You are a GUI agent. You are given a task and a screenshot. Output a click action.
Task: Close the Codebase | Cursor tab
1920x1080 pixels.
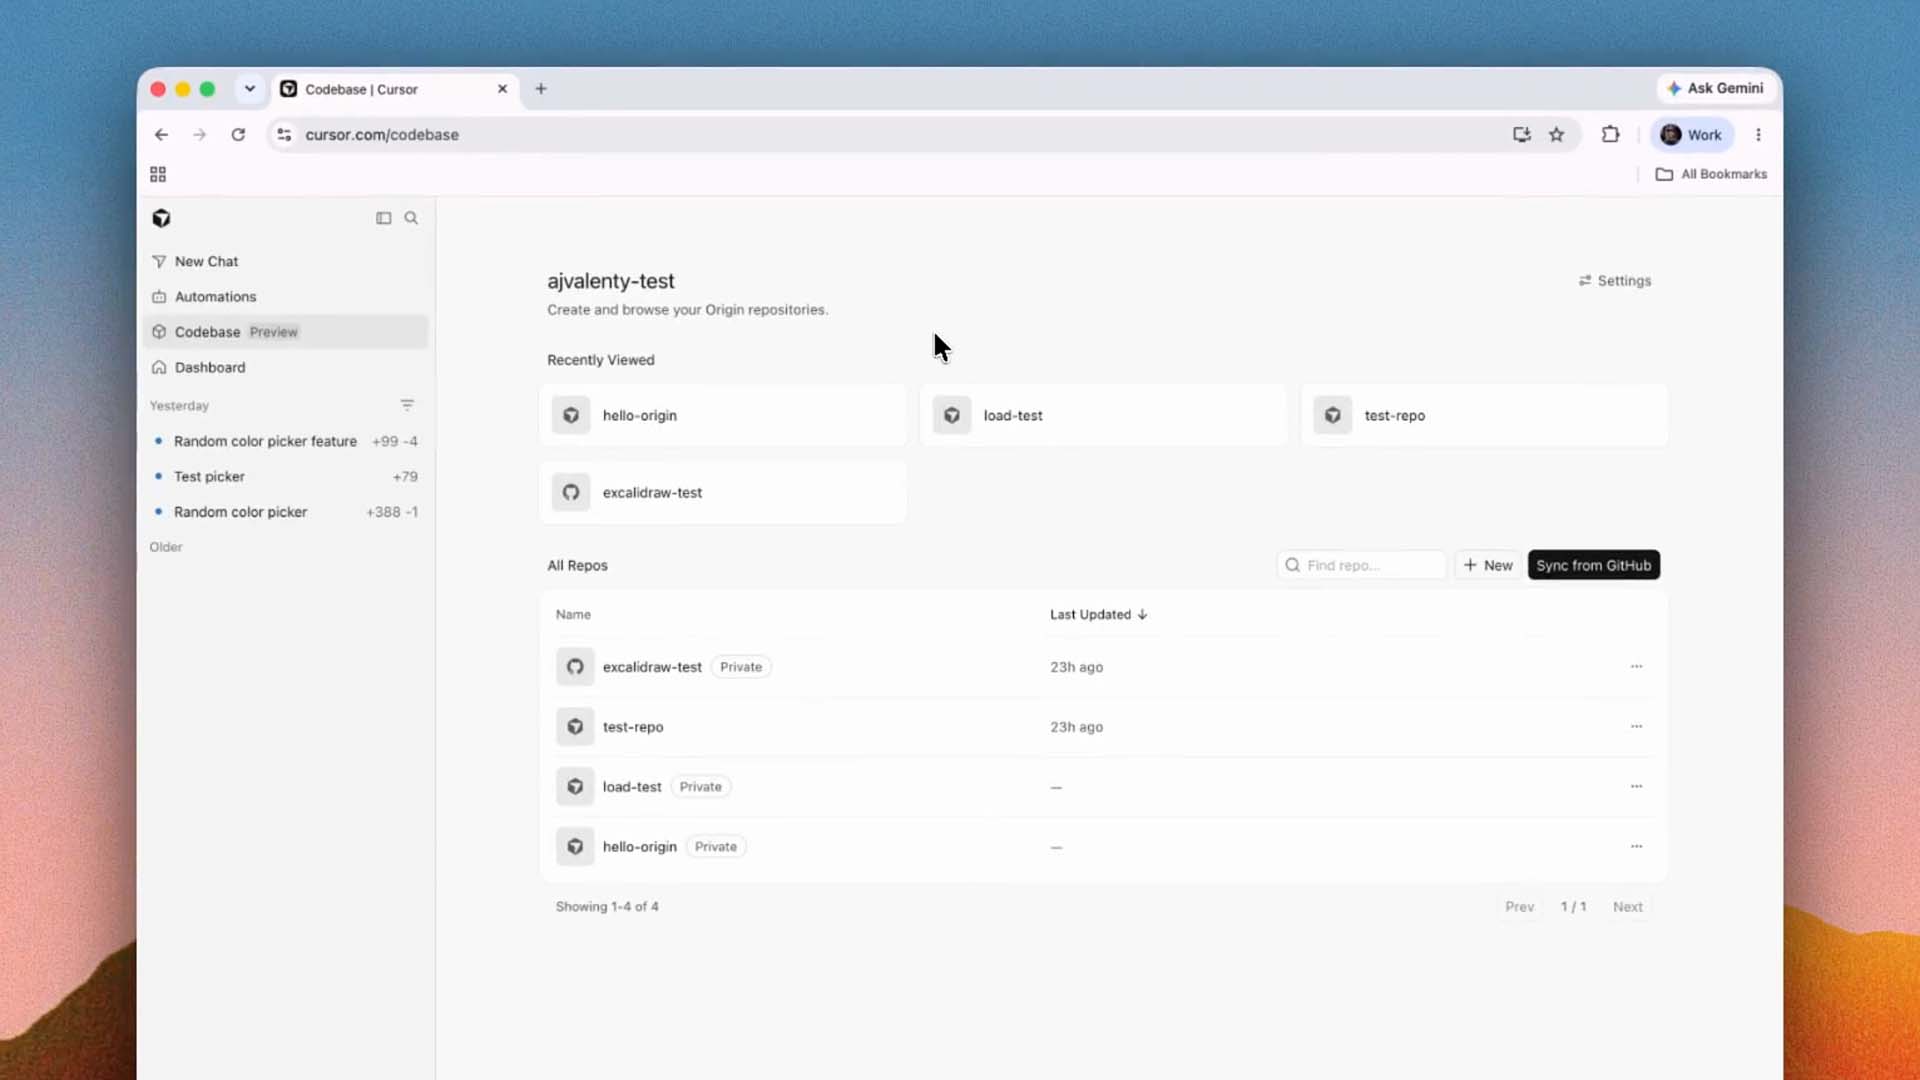502,89
